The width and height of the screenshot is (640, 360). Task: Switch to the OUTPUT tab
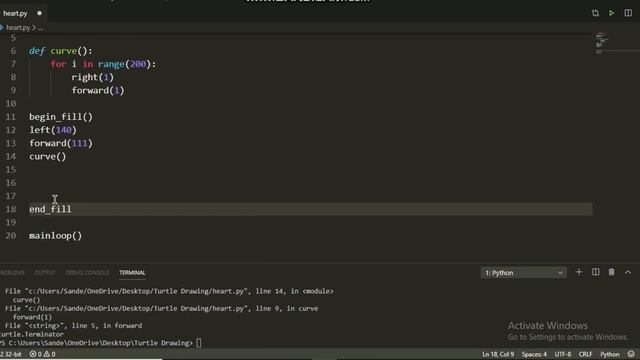(45, 273)
